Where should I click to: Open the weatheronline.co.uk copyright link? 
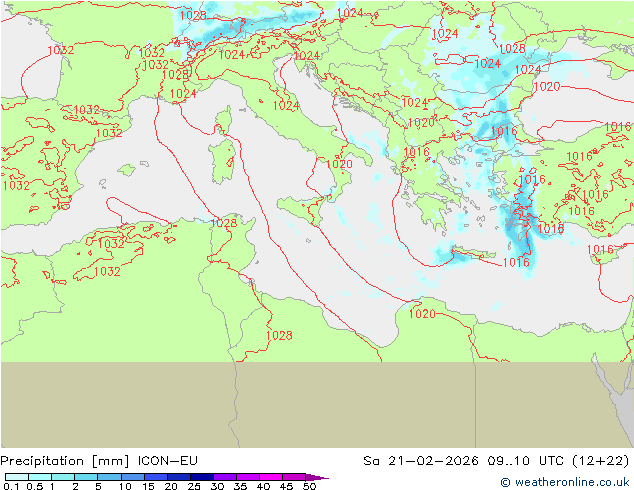[565, 482]
